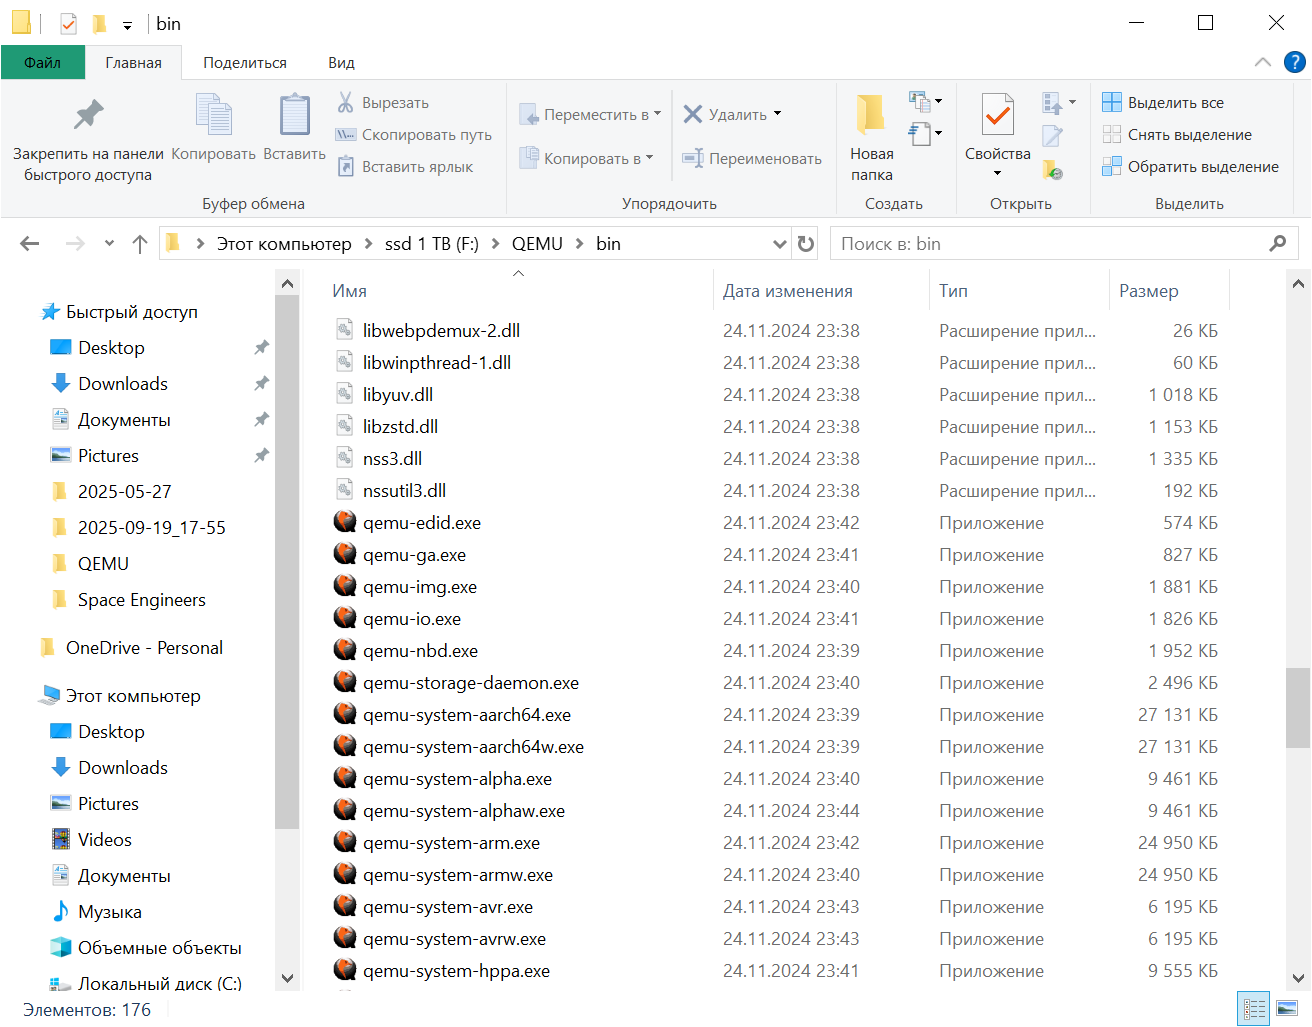Open the address bar history dropdown
Image resolution: width=1312 pixels, height=1027 pixels.
pos(780,244)
